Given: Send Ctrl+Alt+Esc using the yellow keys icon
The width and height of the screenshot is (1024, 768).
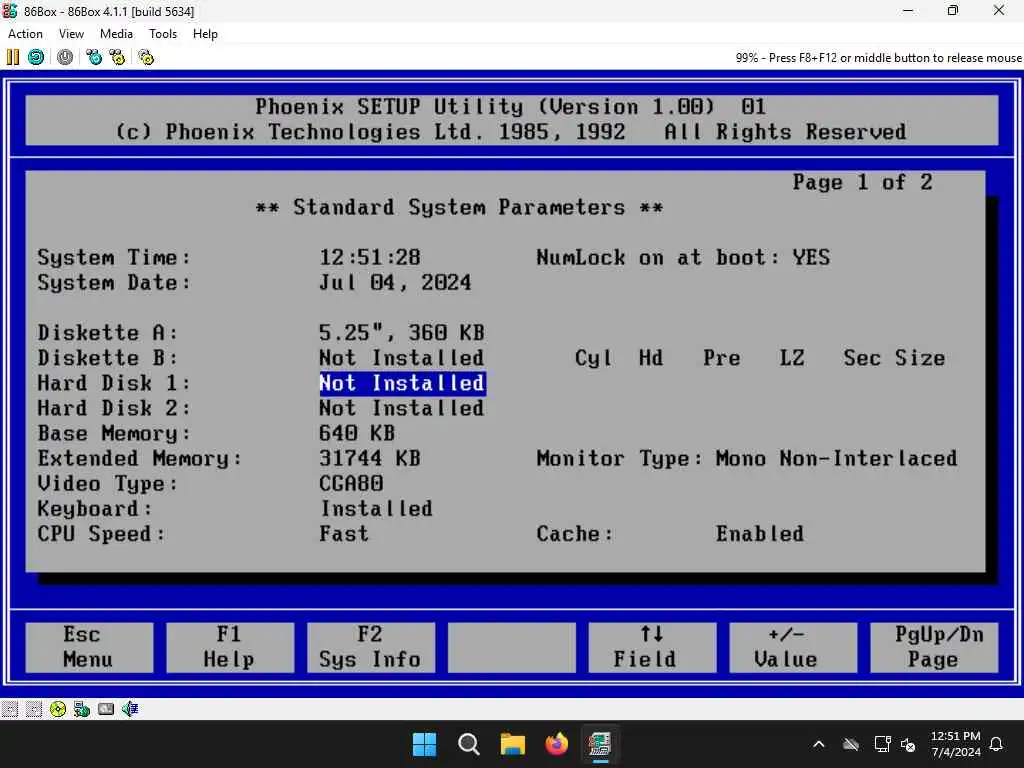Looking at the screenshot, I should (x=118, y=57).
